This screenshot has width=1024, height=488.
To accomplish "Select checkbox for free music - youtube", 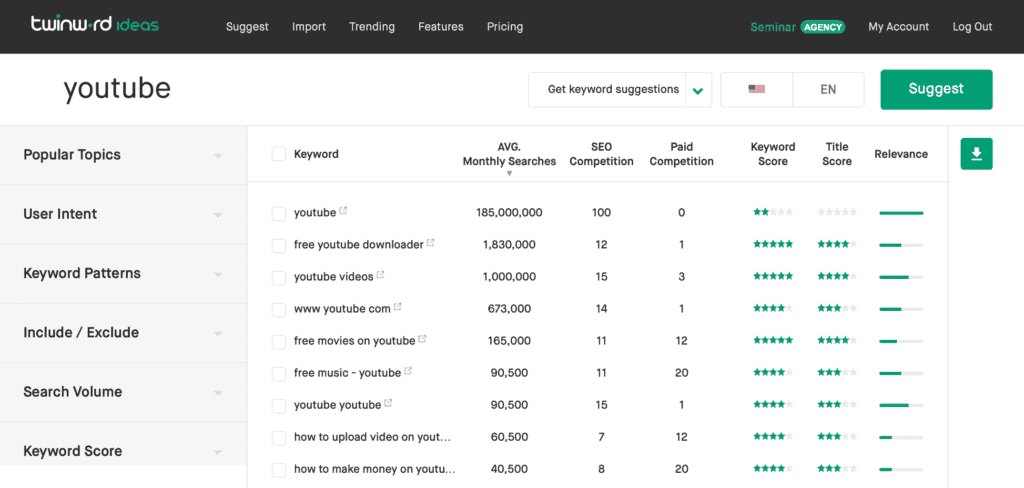I will pos(279,374).
